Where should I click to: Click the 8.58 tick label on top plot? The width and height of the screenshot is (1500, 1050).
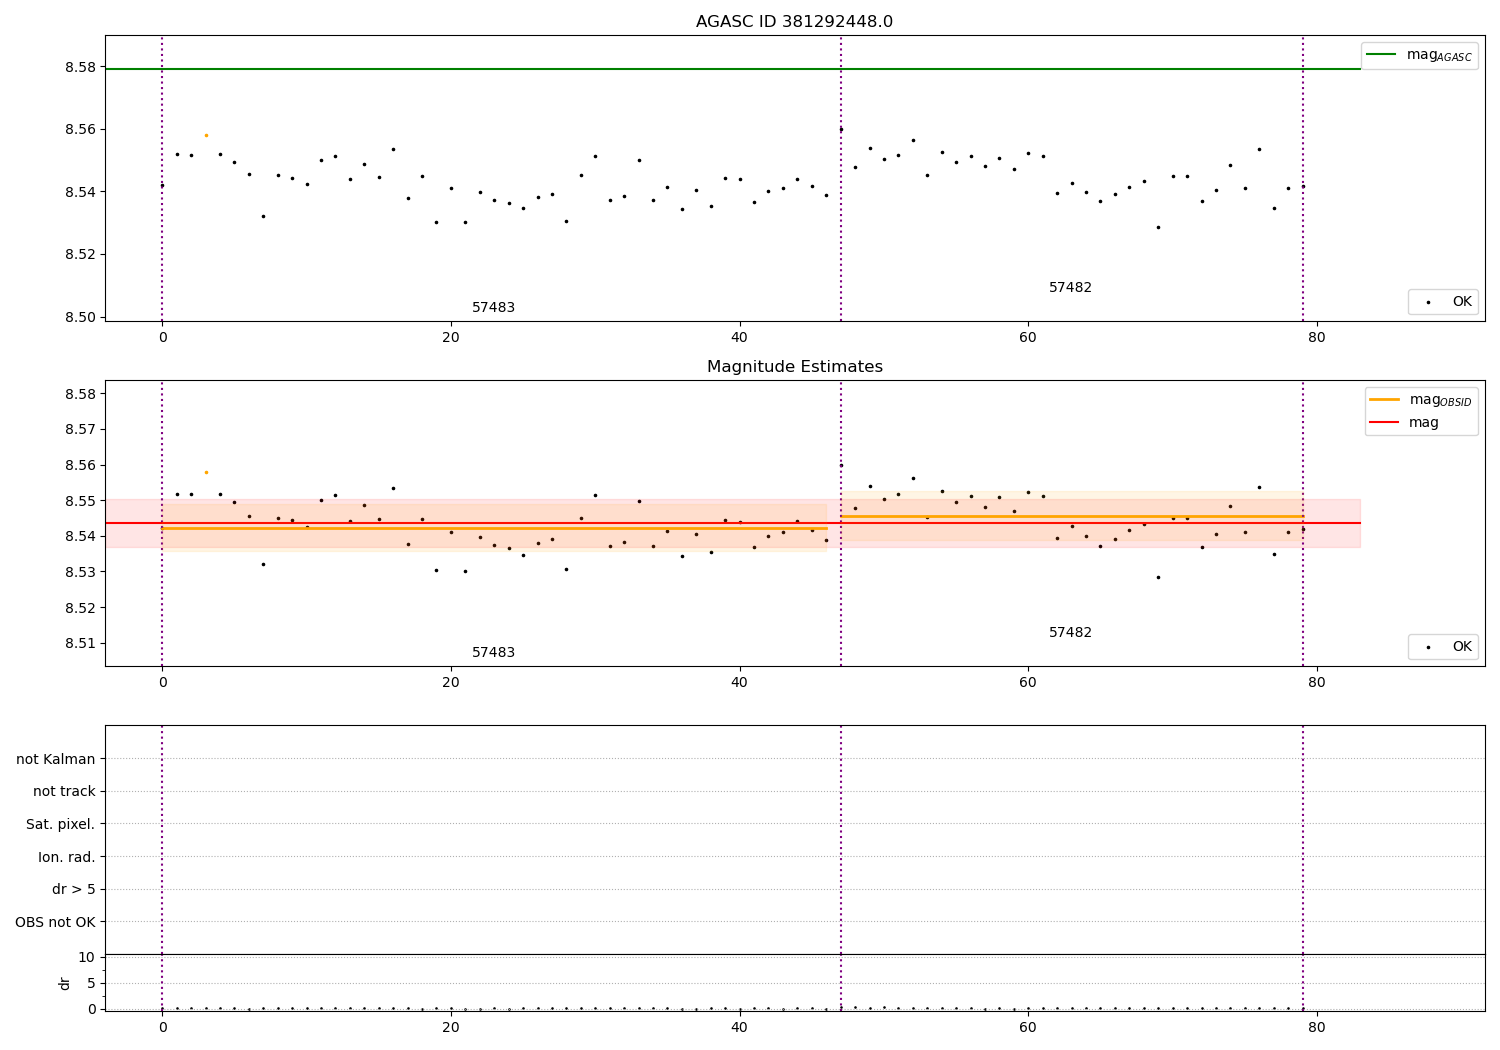coord(80,67)
